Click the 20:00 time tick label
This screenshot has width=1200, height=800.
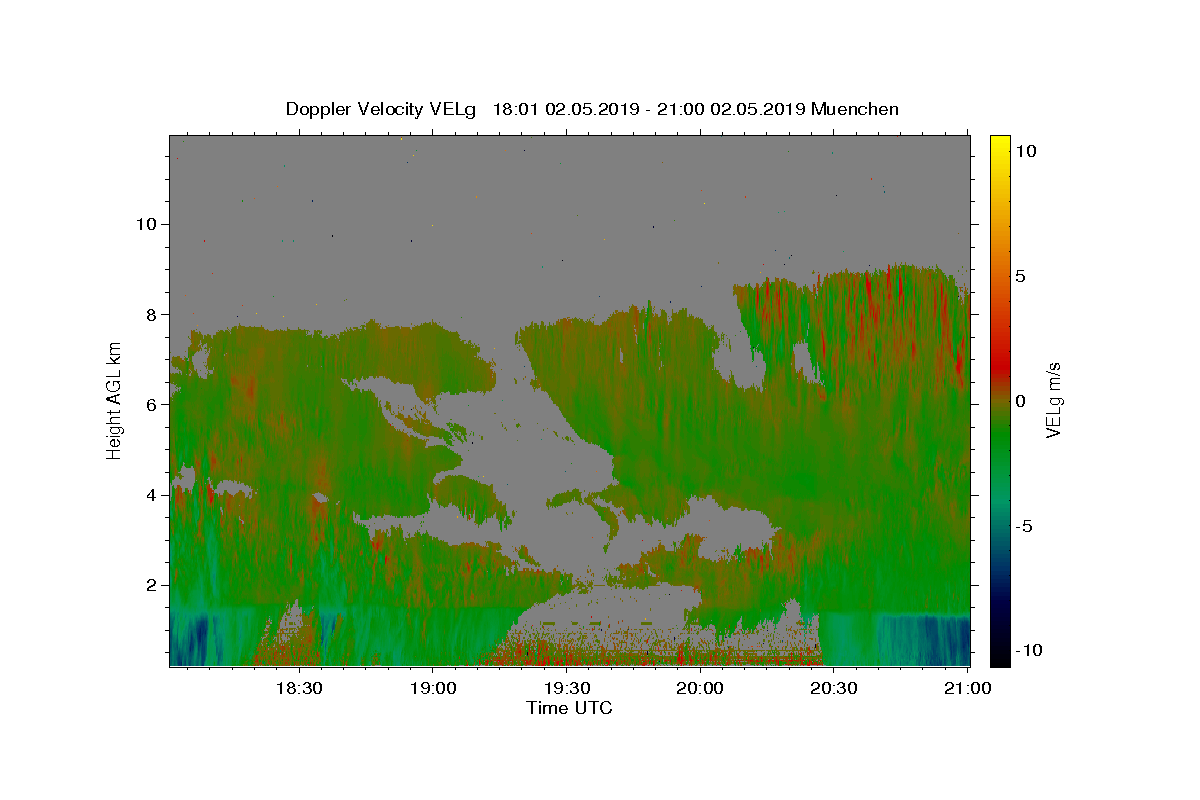pos(700,688)
